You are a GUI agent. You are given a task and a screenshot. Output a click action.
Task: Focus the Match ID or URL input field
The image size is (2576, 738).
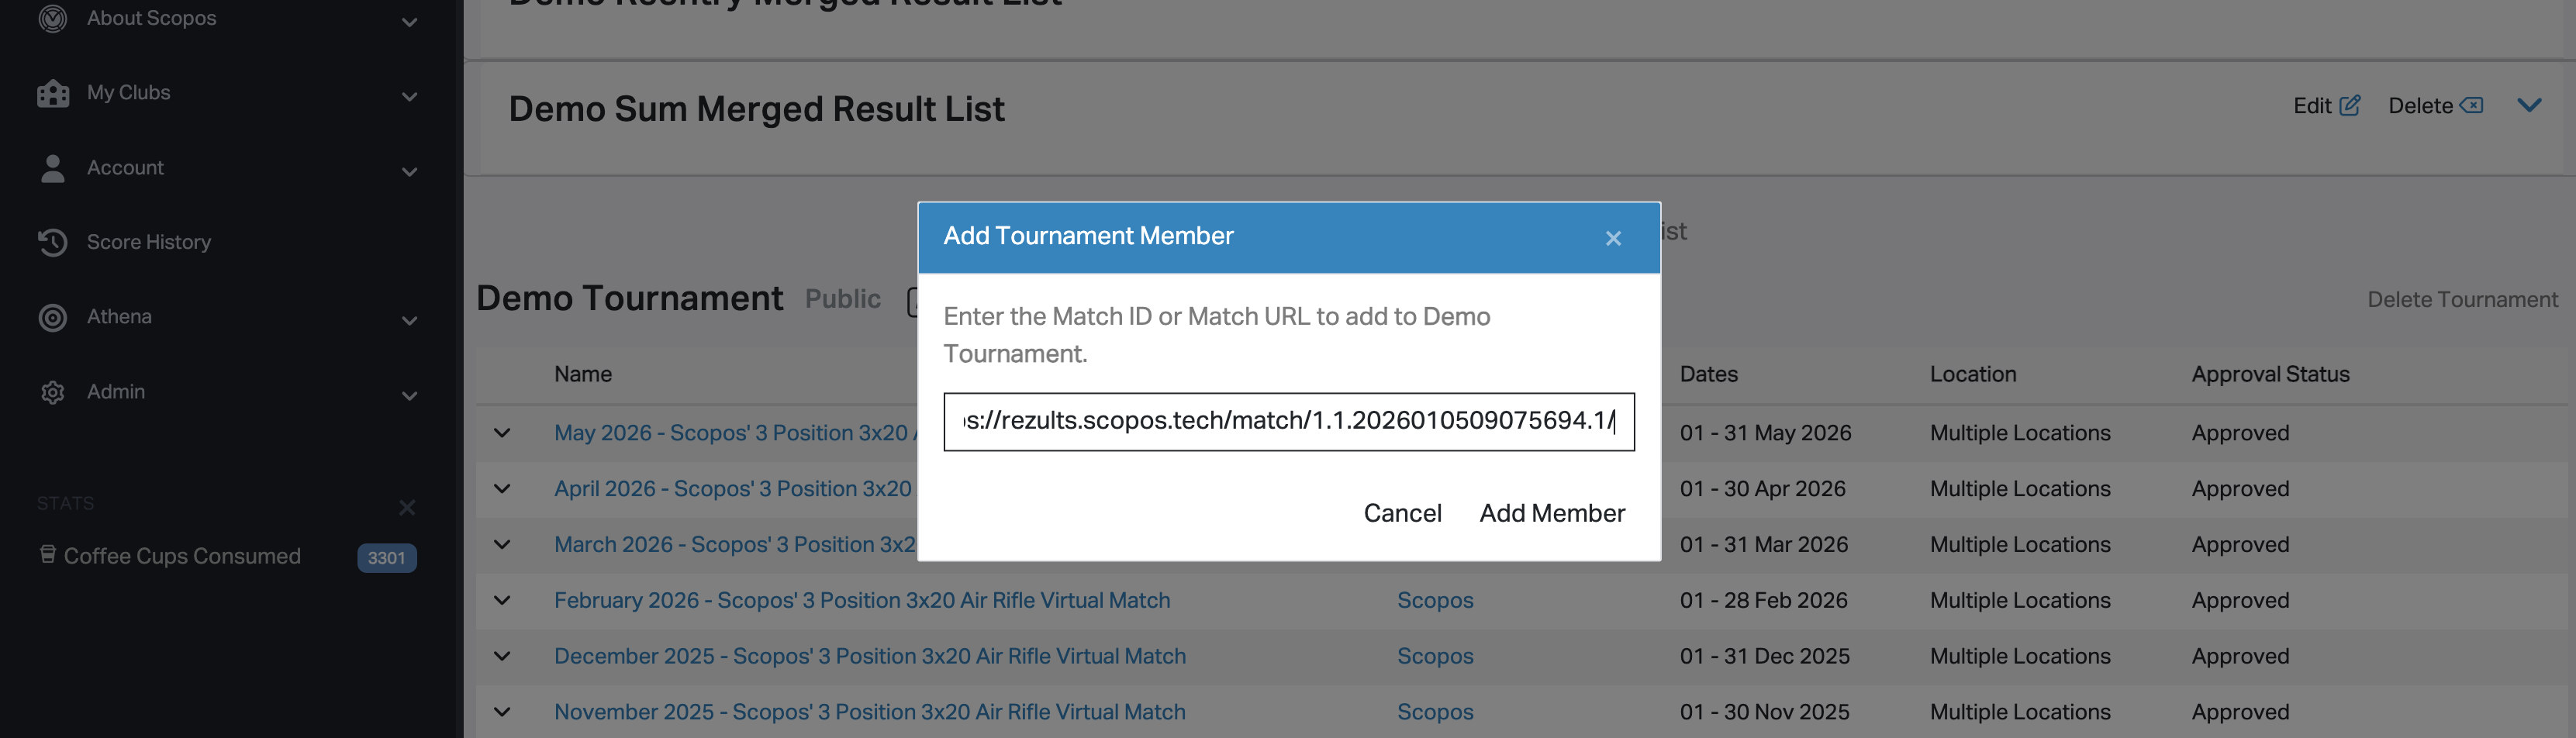click(x=1288, y=421)
